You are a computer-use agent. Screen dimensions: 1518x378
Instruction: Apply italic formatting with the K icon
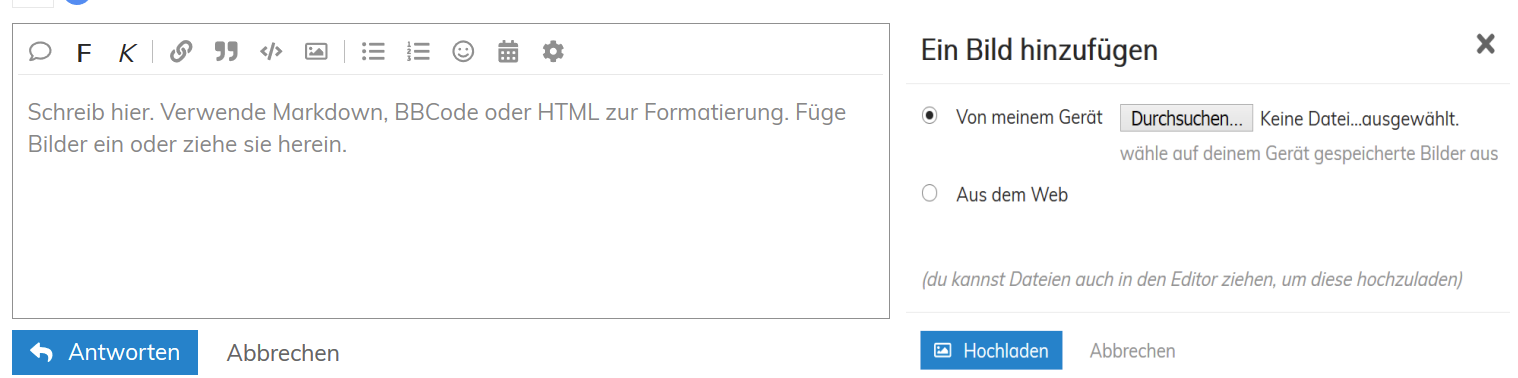coord(126,53)
